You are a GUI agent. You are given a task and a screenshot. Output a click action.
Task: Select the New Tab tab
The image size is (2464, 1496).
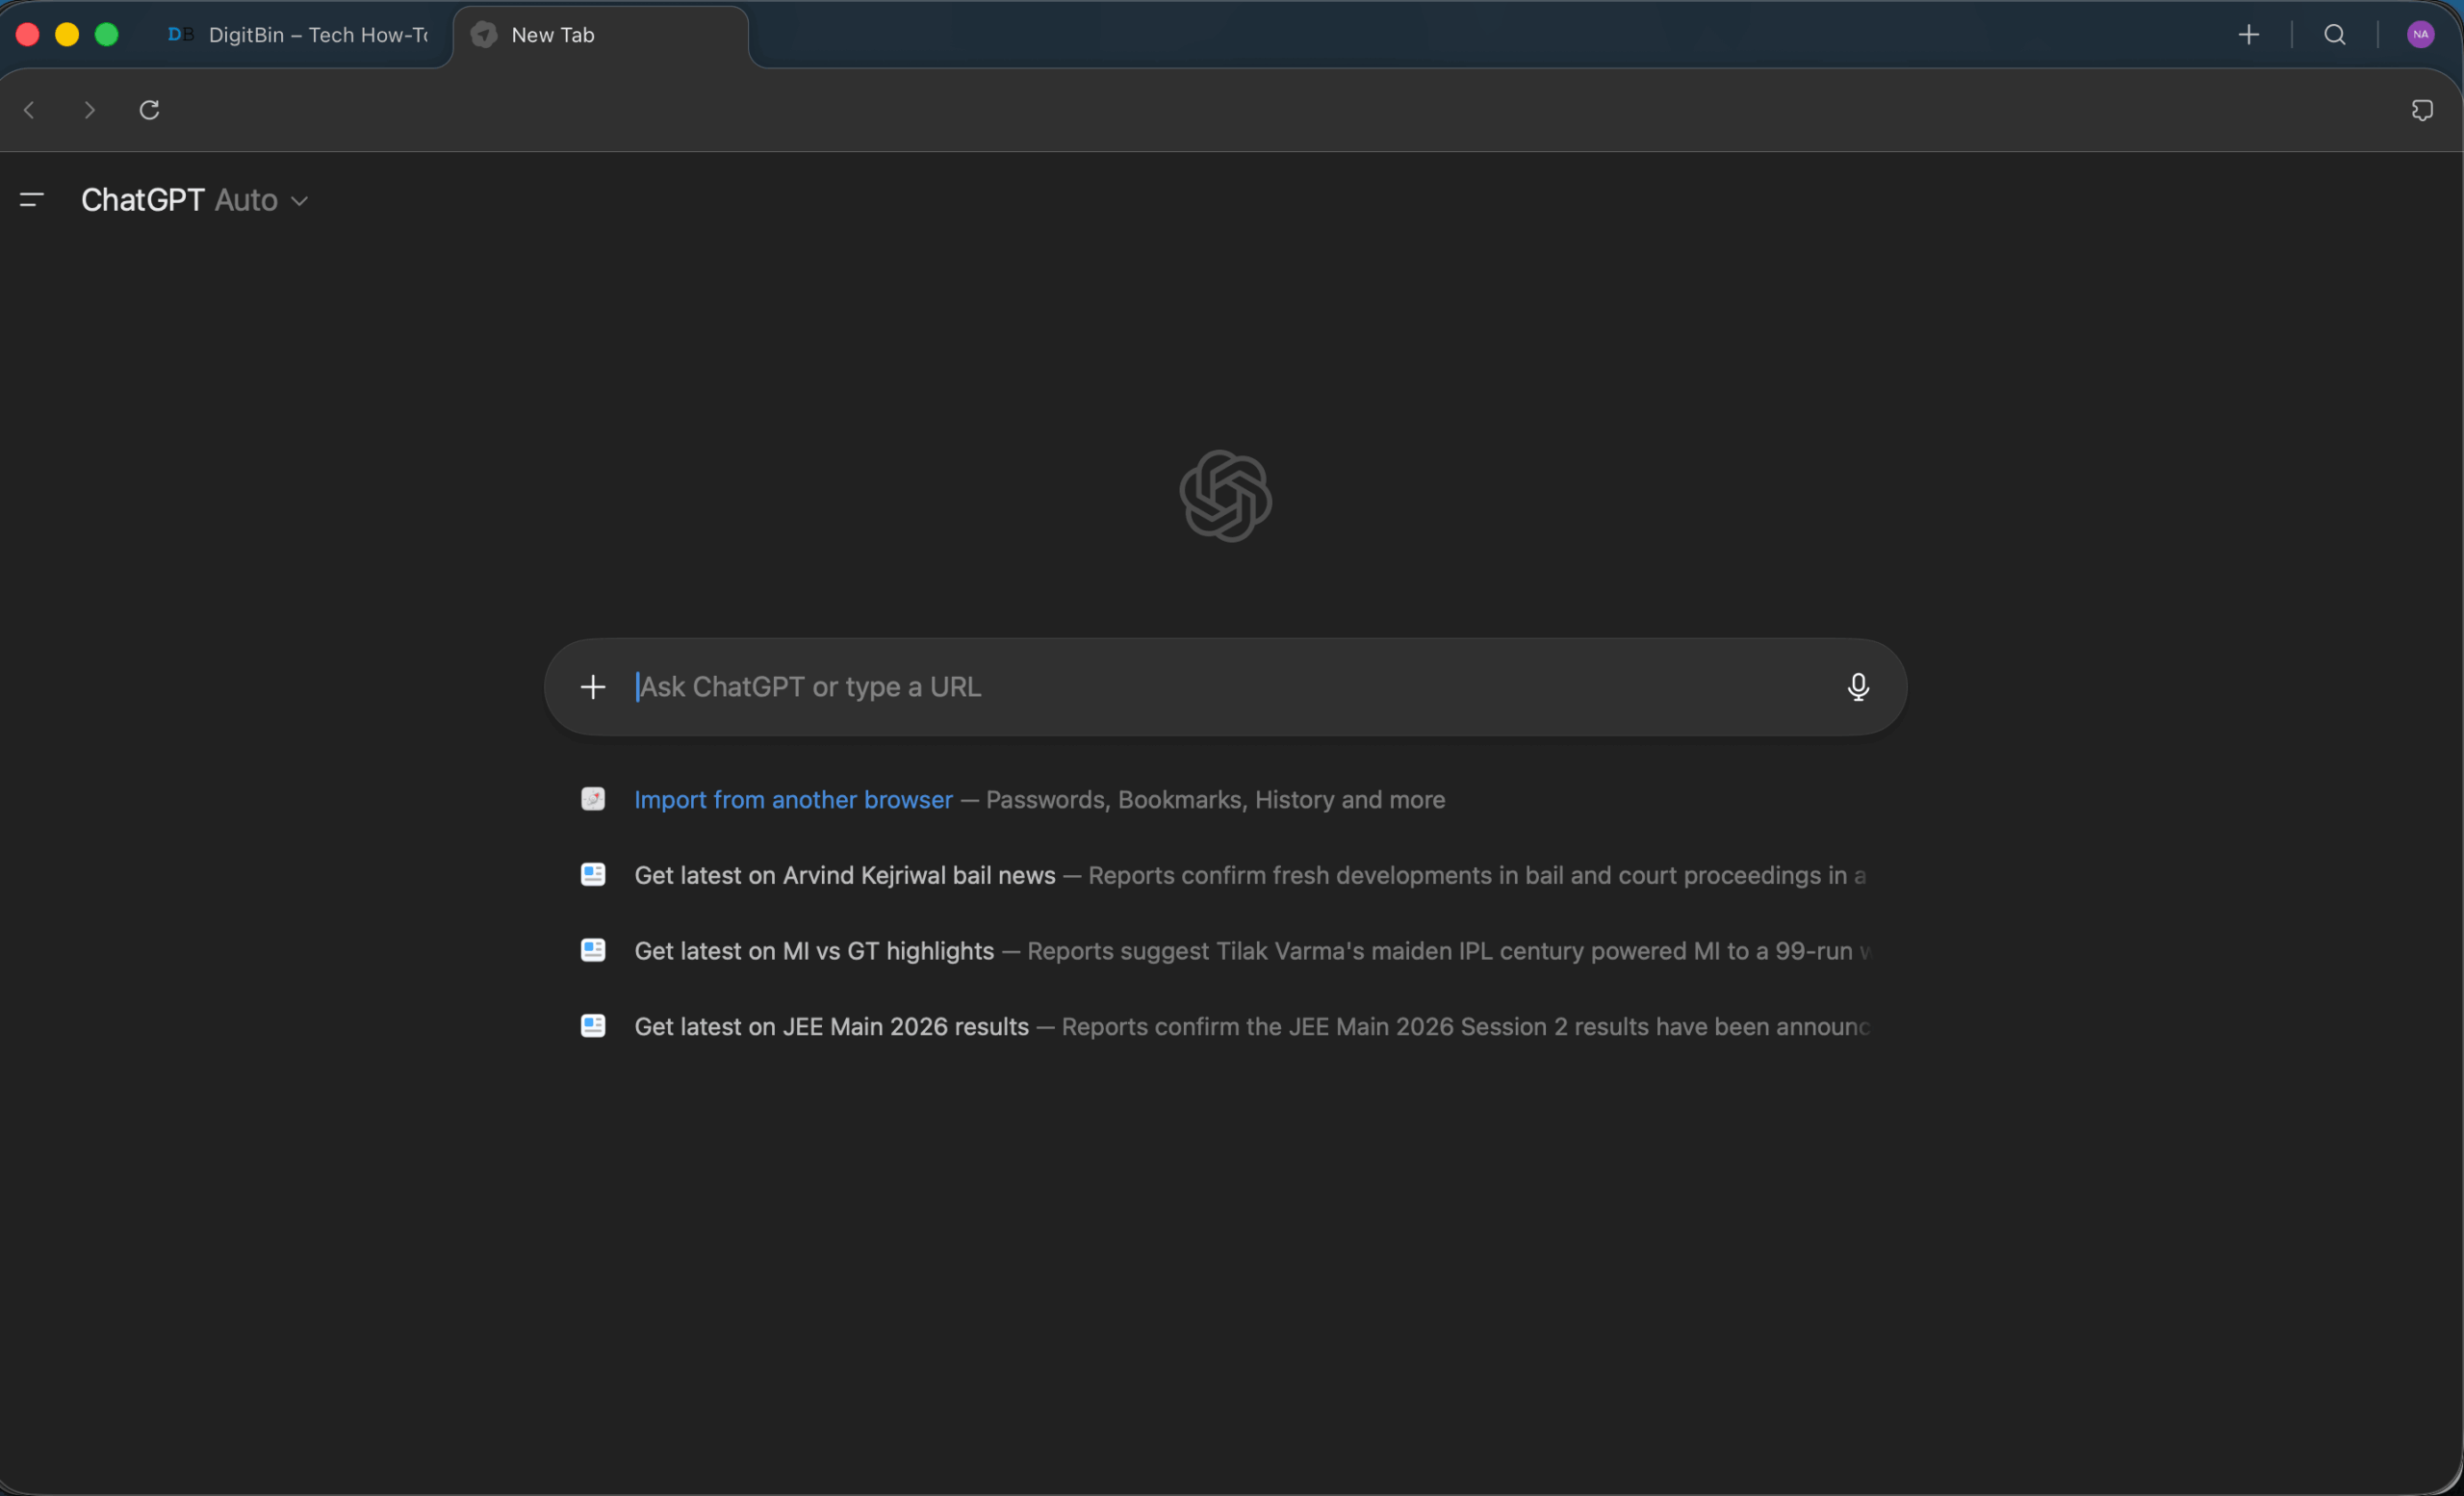point(552,34)
